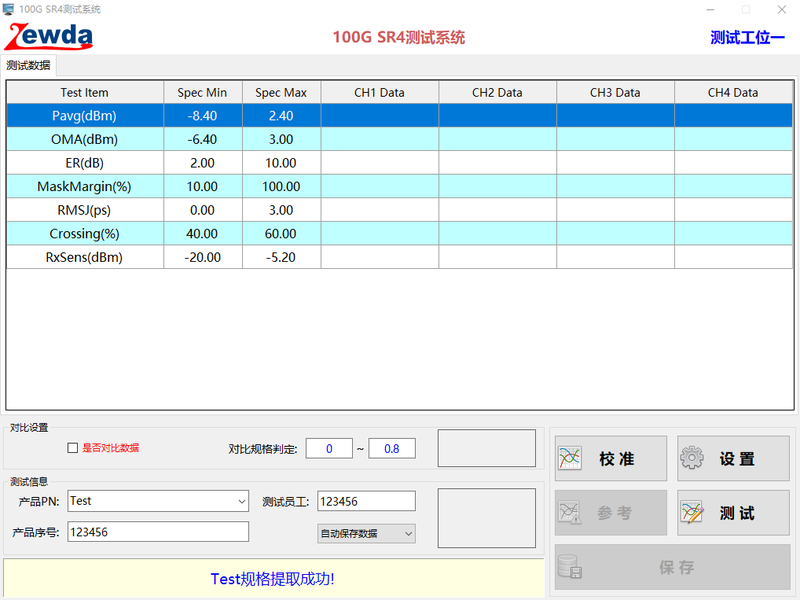Click the CH1 Data column header

click(x=380, y=92)
